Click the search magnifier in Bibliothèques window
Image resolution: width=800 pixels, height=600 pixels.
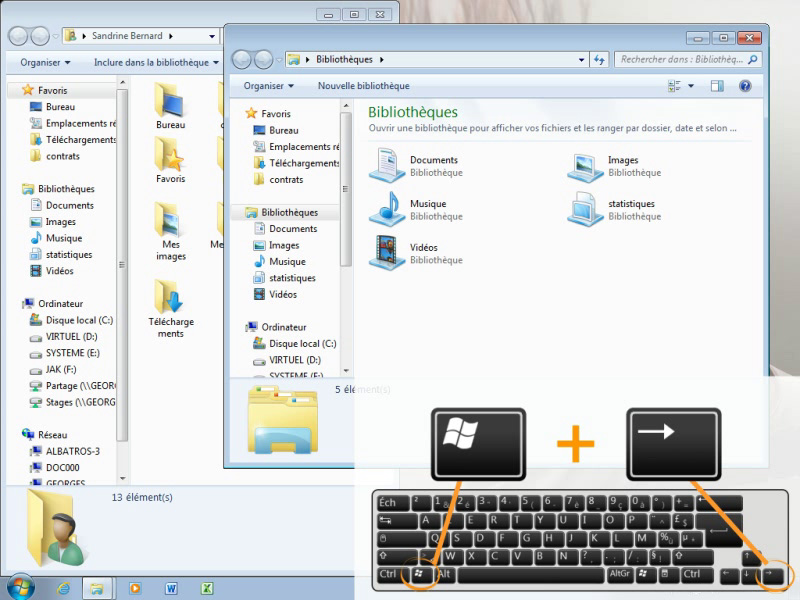point(753,60)
